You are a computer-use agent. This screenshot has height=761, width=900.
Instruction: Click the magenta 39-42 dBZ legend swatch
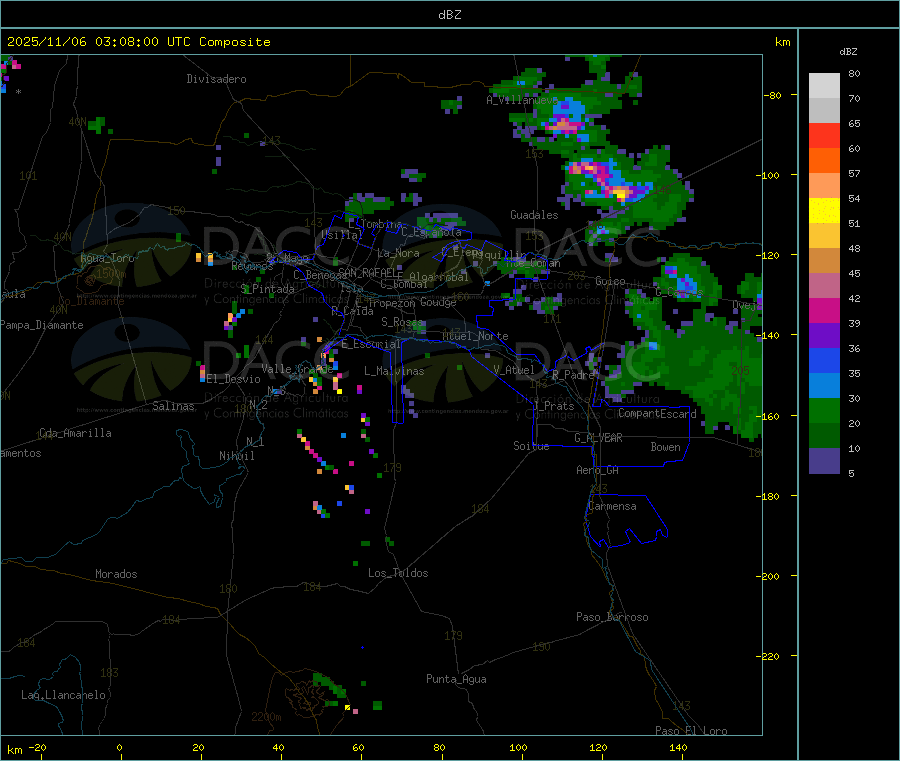tap(824, 310)
